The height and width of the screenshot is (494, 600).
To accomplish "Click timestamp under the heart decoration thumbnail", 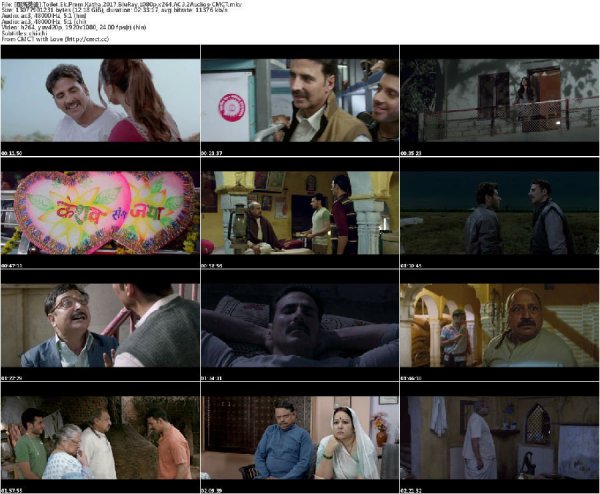I will (13, 268).
